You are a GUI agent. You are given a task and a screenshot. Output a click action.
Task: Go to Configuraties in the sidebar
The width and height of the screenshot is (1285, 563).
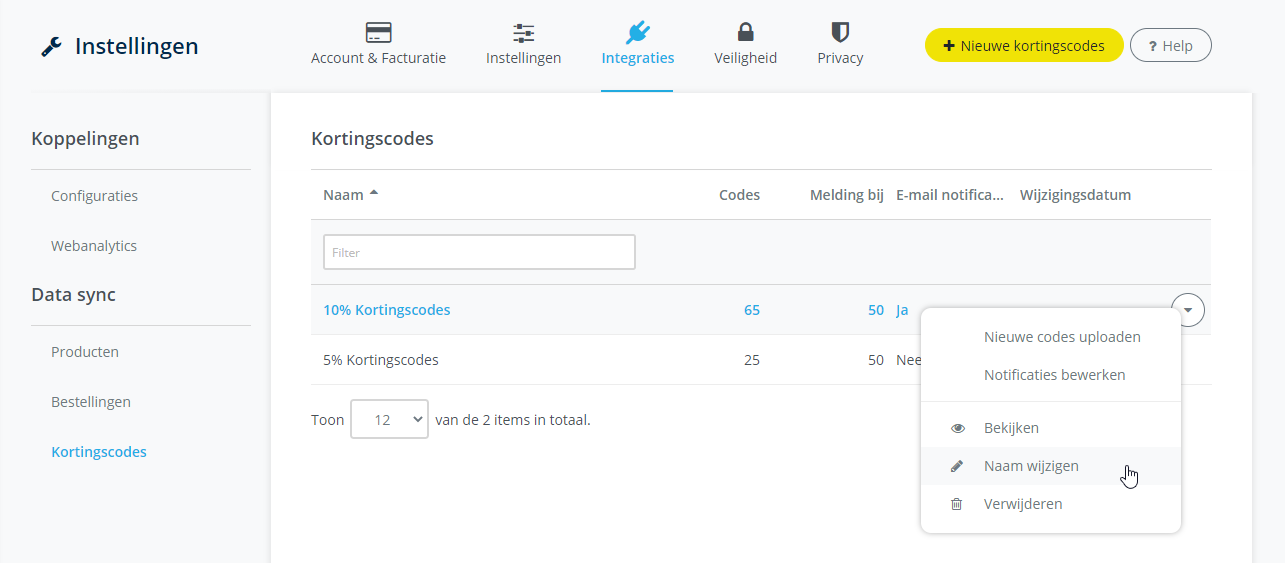click(94, 196)
